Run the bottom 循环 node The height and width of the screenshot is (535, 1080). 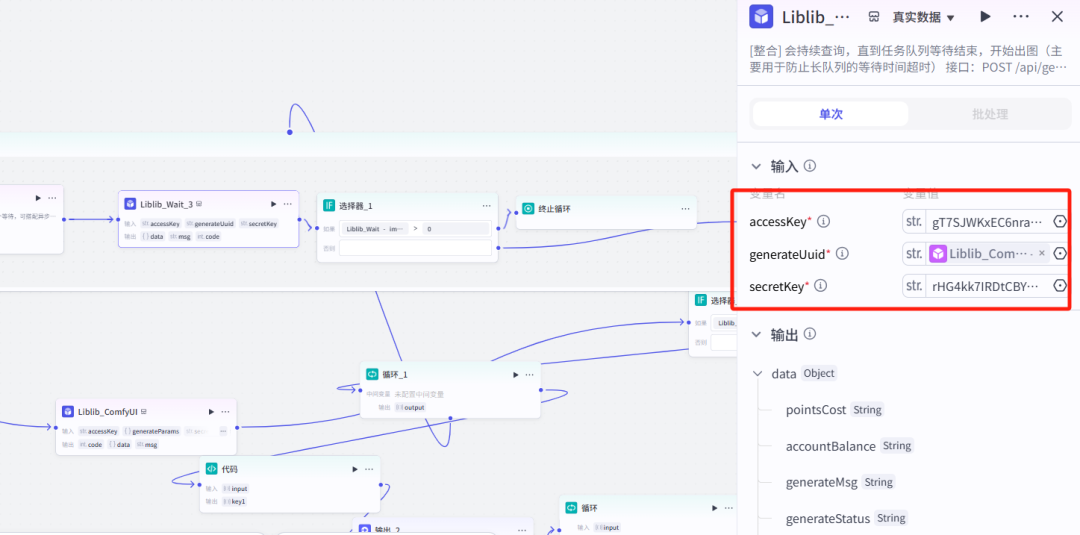[714, 507]
